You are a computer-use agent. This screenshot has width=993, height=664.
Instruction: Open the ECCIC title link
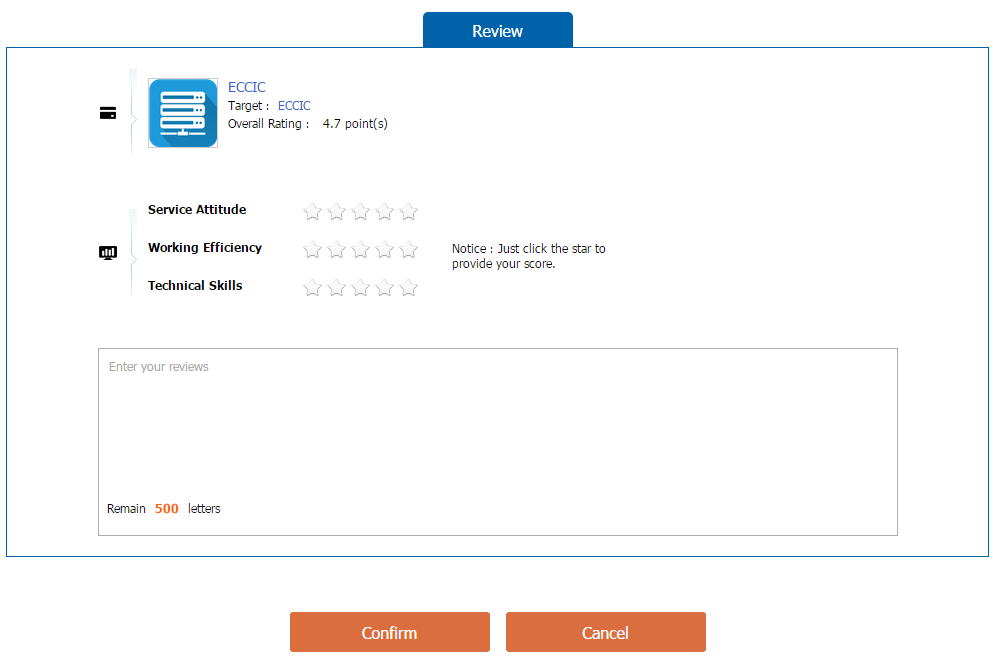[246, 87]
